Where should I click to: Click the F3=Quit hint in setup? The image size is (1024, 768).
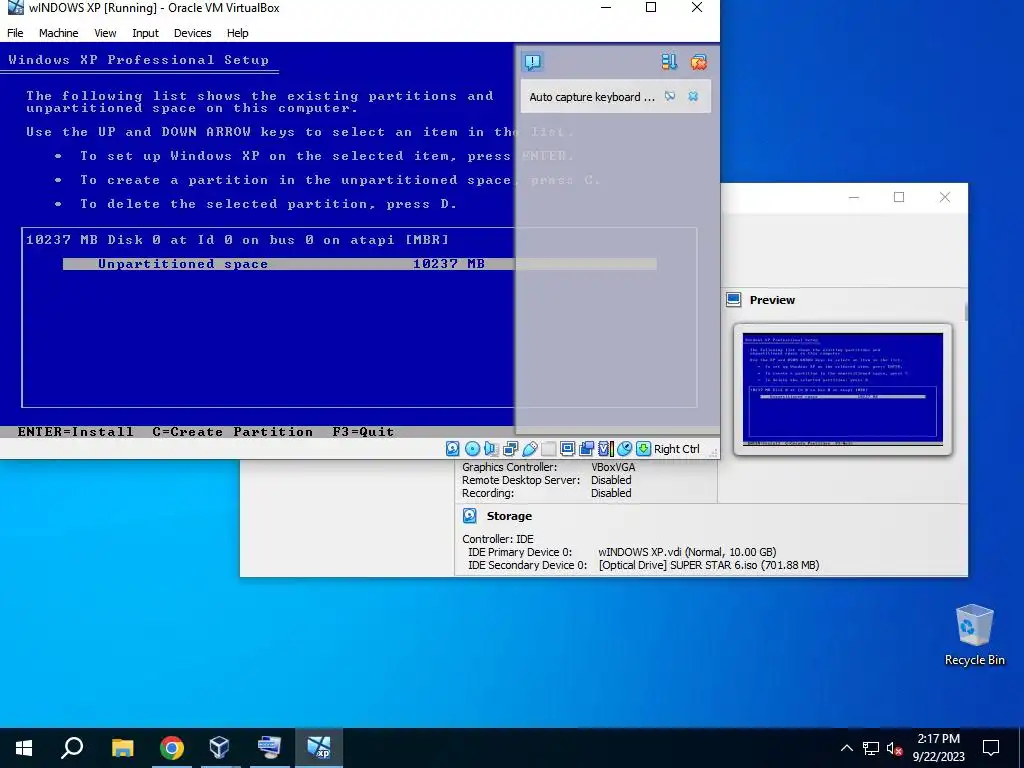point(363,432)
